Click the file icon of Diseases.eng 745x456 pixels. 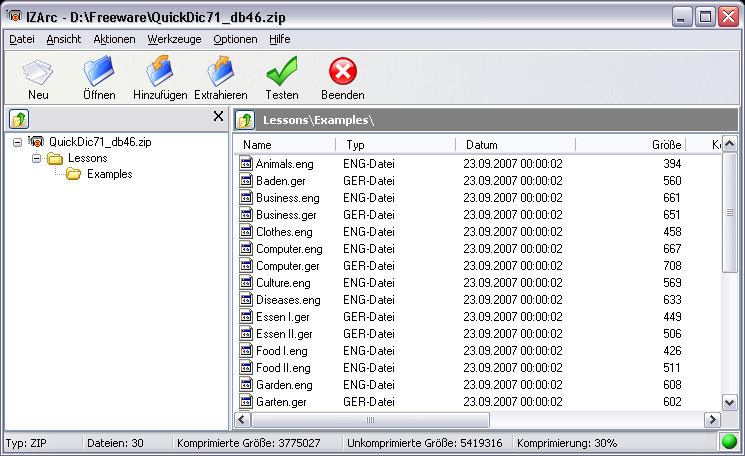pos(246,300)
